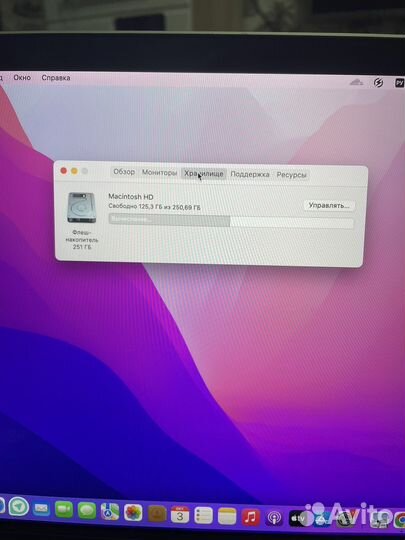The width and height of the screenshot is (405, 540).
Task: Launch FaceTime from the Dock
Action: click(x=64, y=509)
